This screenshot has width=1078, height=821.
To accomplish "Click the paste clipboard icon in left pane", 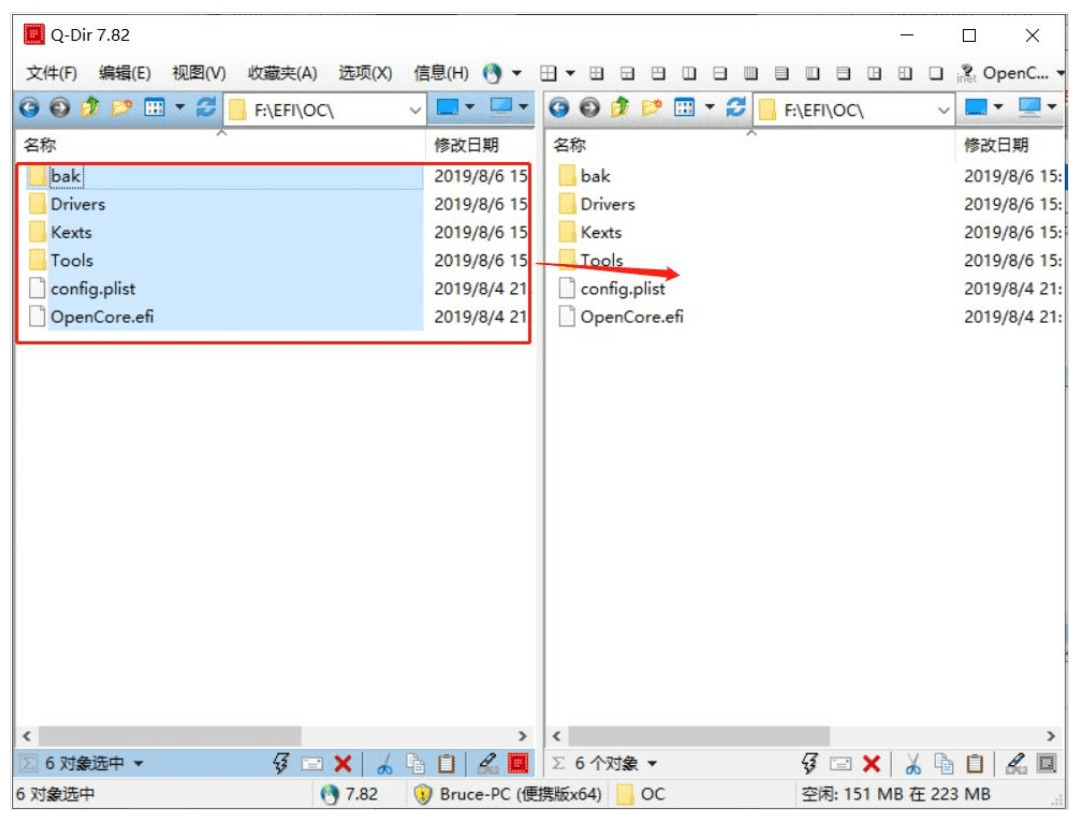I will pyautogui.click(x=447, y=764).
